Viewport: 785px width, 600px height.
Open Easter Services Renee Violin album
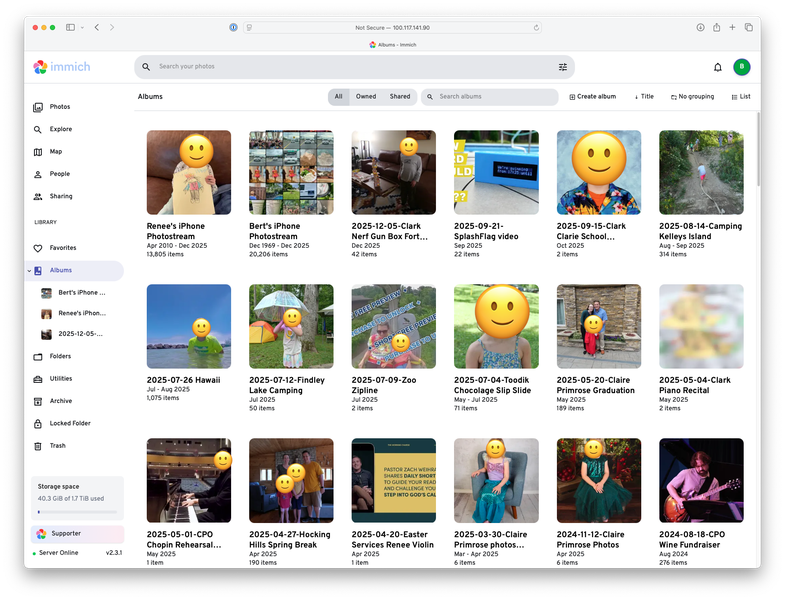(394, 480)
